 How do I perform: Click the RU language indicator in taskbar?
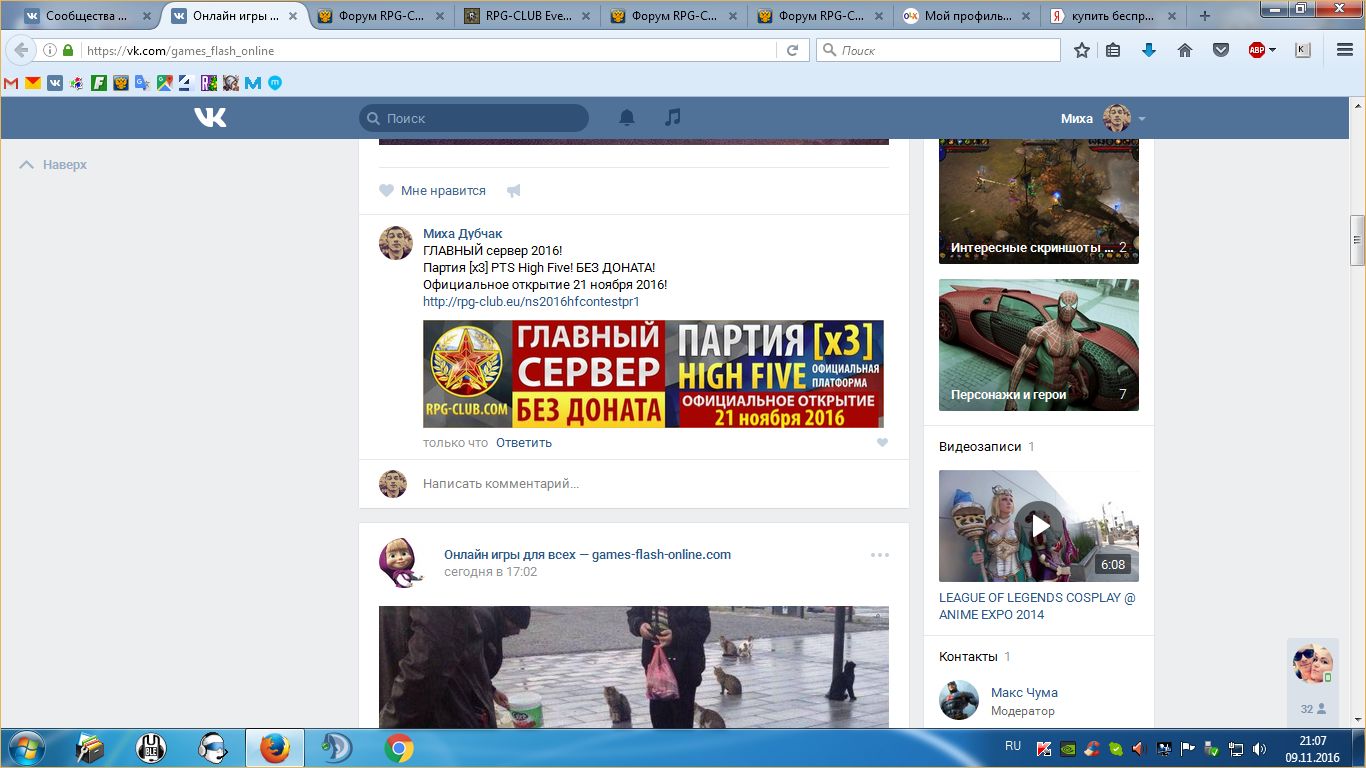pos(1013,747)
